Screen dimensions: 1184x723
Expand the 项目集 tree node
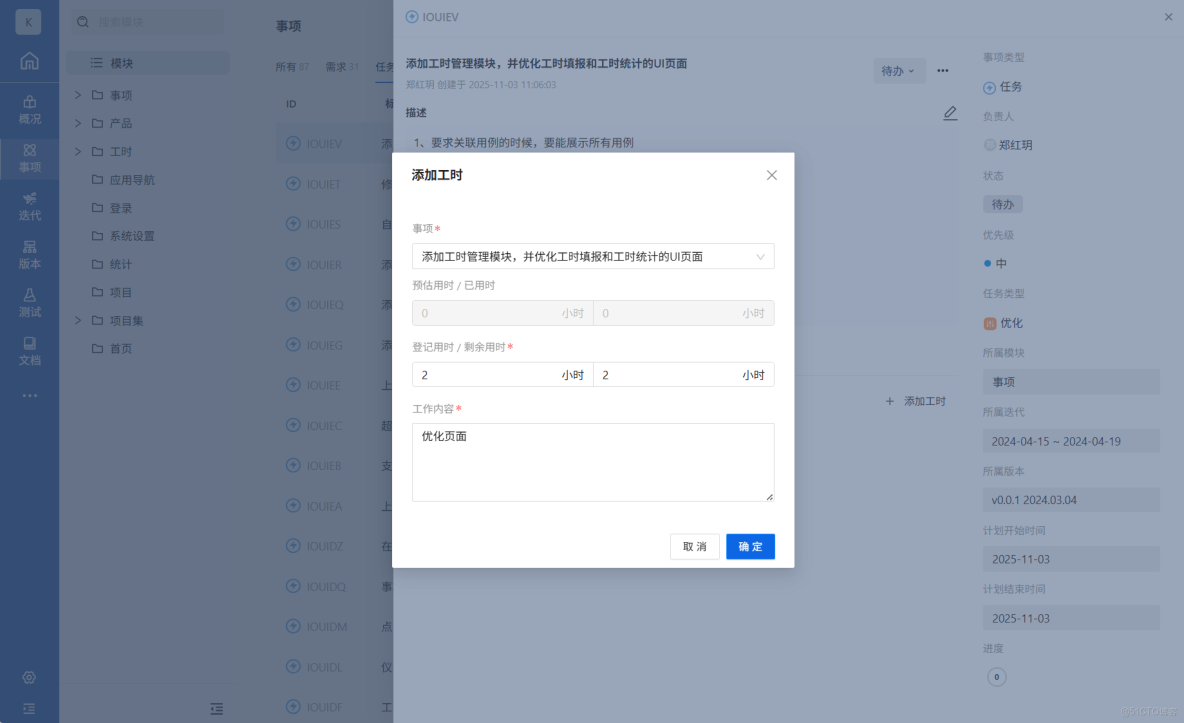click(78, 320)
